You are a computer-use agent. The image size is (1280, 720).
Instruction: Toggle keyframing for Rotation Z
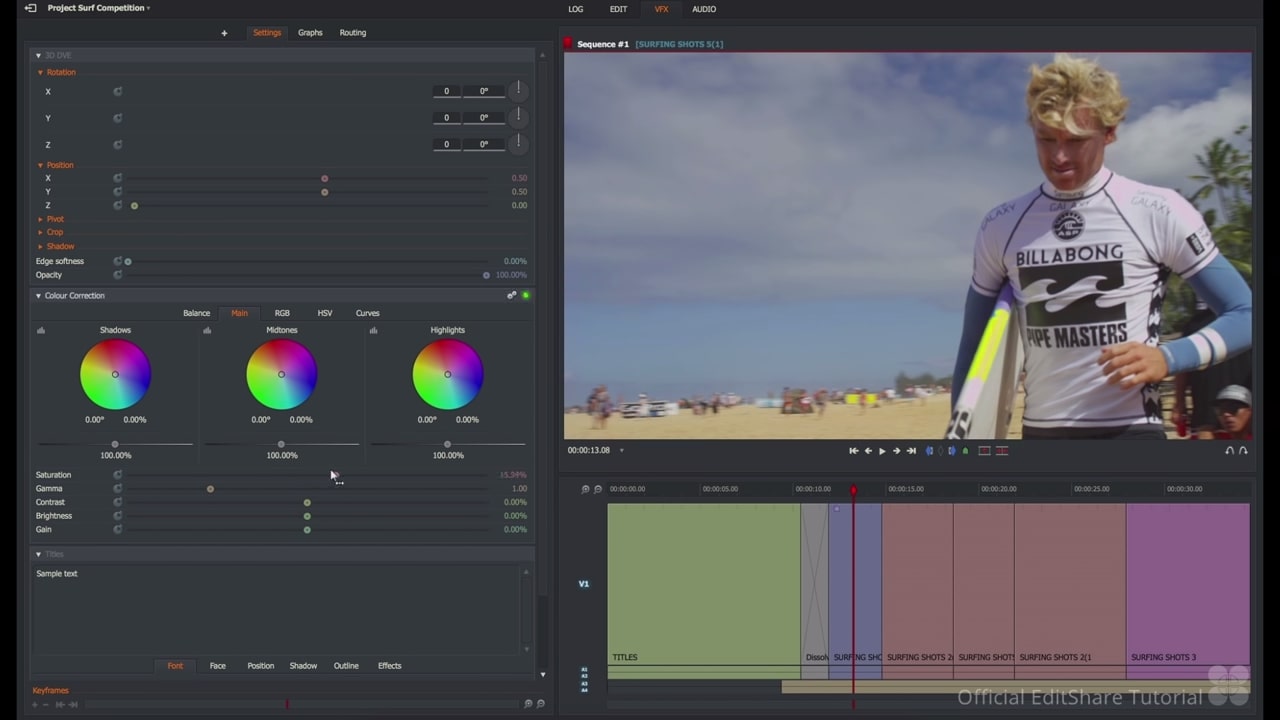(118, 145)
